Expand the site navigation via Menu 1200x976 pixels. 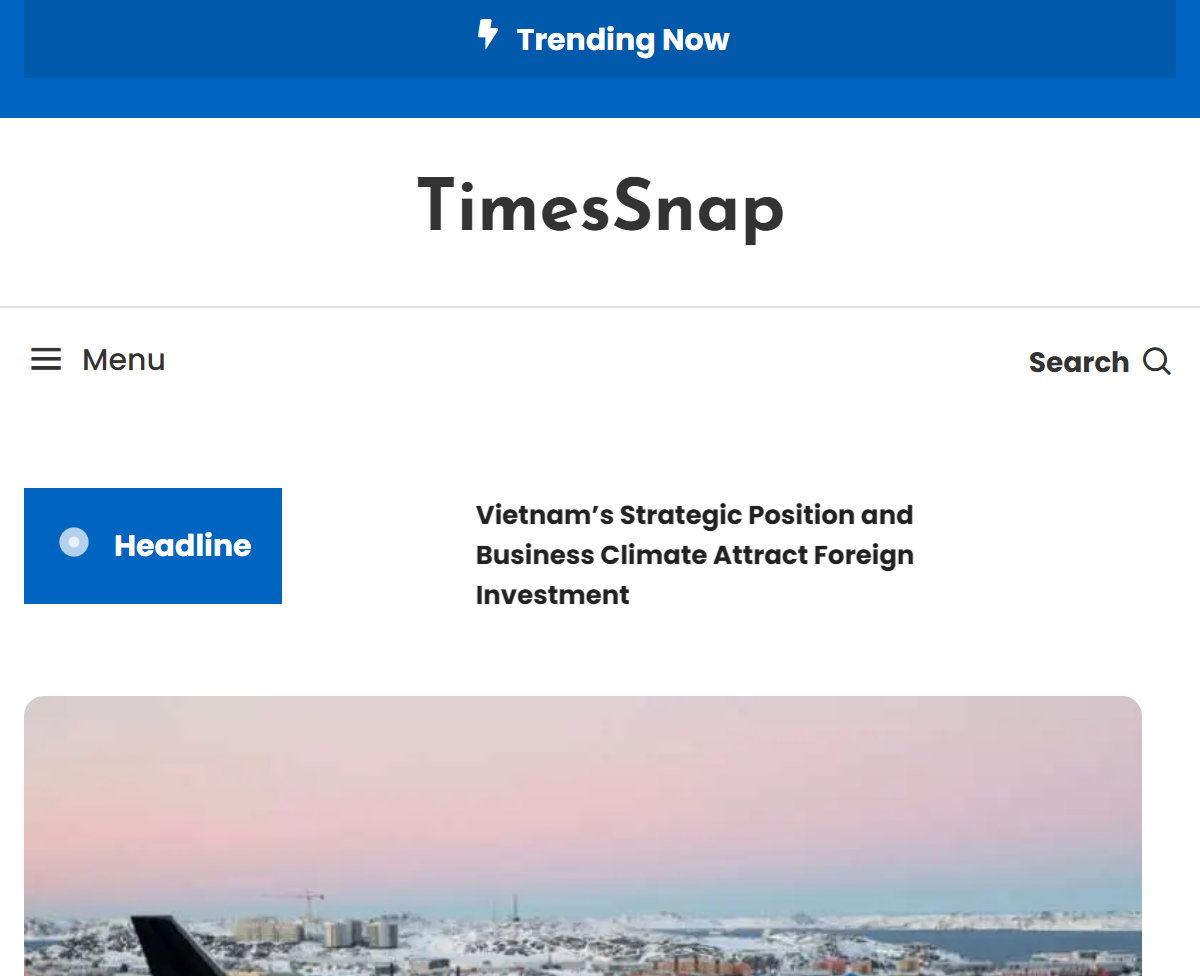[97, 359]
